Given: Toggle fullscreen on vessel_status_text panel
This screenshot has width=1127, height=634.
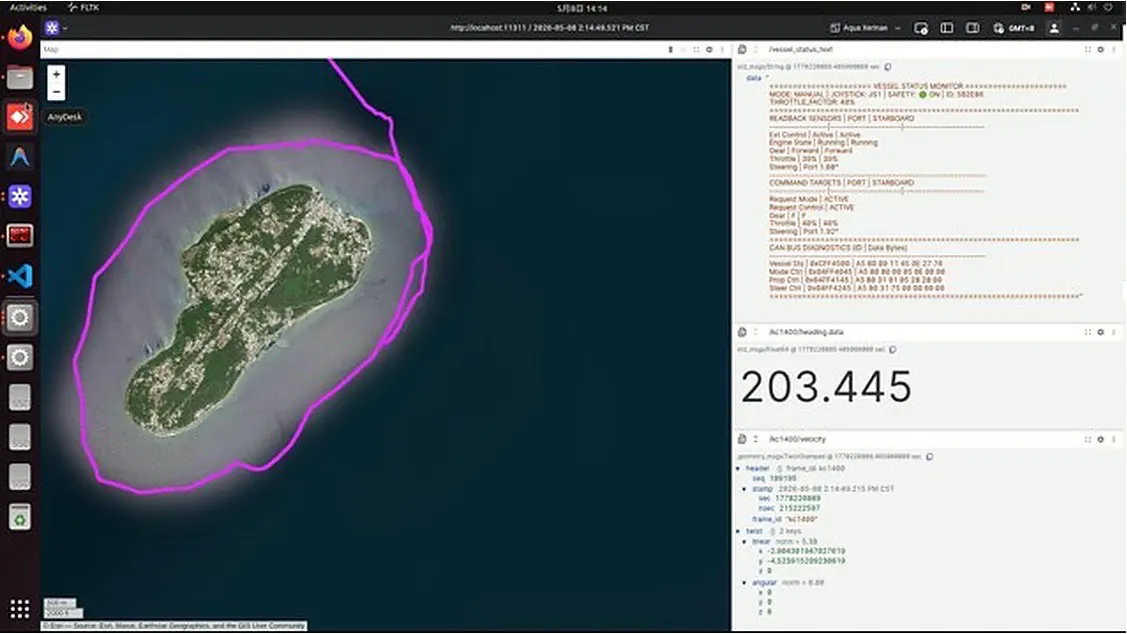Looking at the screenshot, I should click(1087, 50).
